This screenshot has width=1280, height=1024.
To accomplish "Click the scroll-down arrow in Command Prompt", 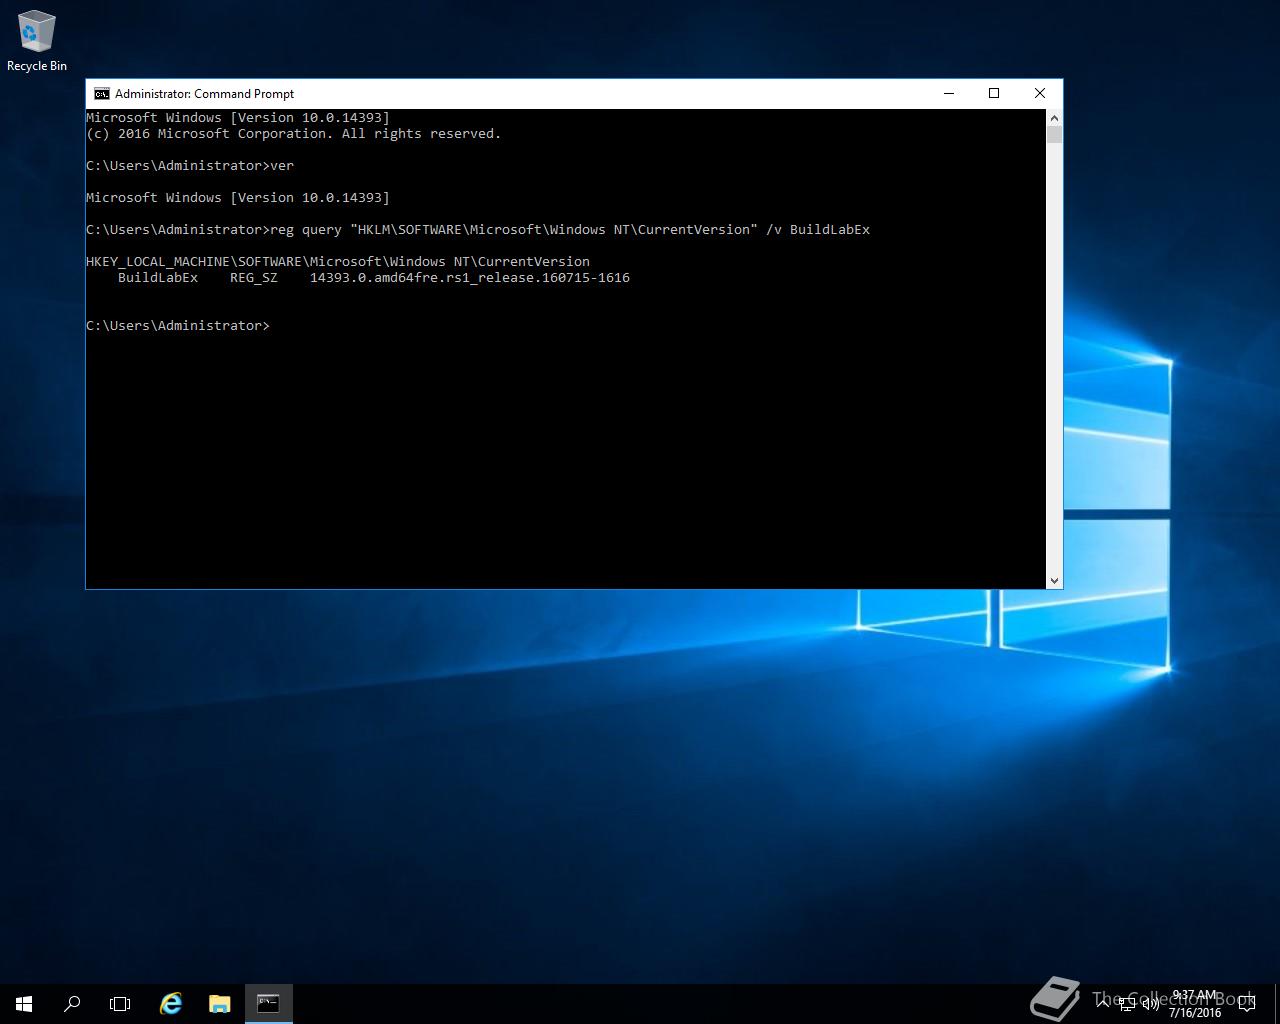I will (1054, 580).
